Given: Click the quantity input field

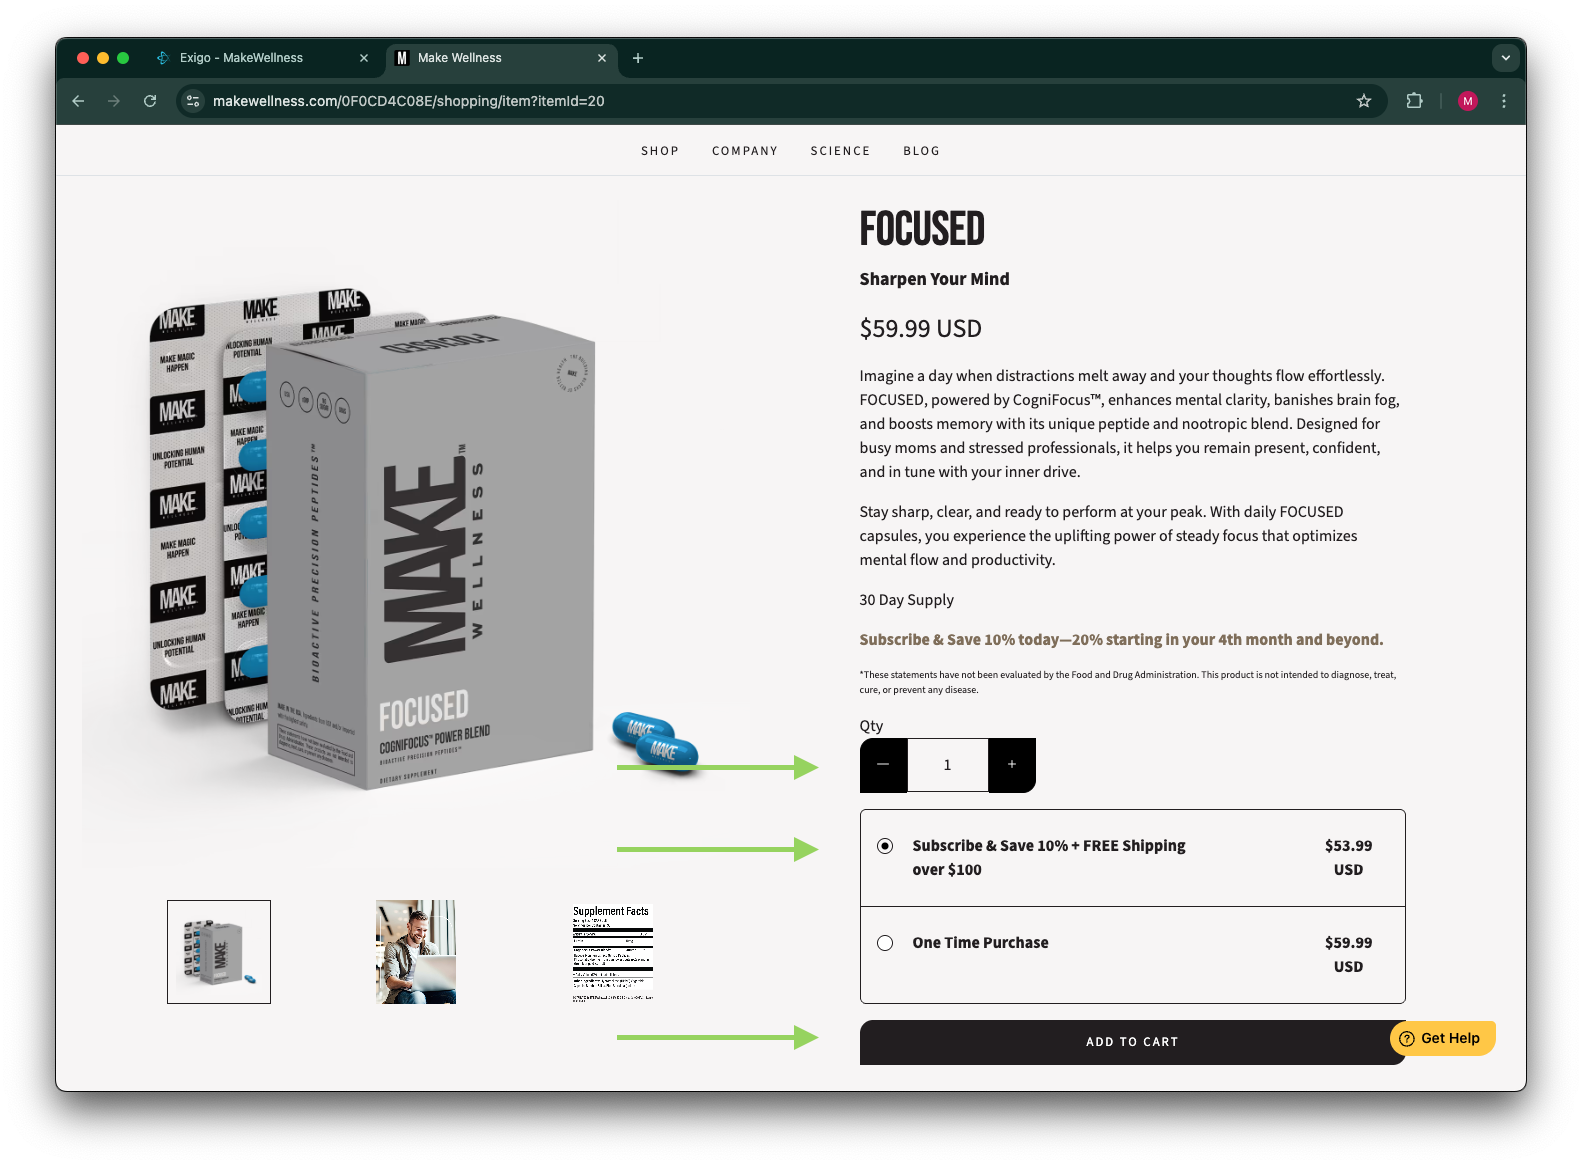Looking at the screenshot, I should point(947,765).
